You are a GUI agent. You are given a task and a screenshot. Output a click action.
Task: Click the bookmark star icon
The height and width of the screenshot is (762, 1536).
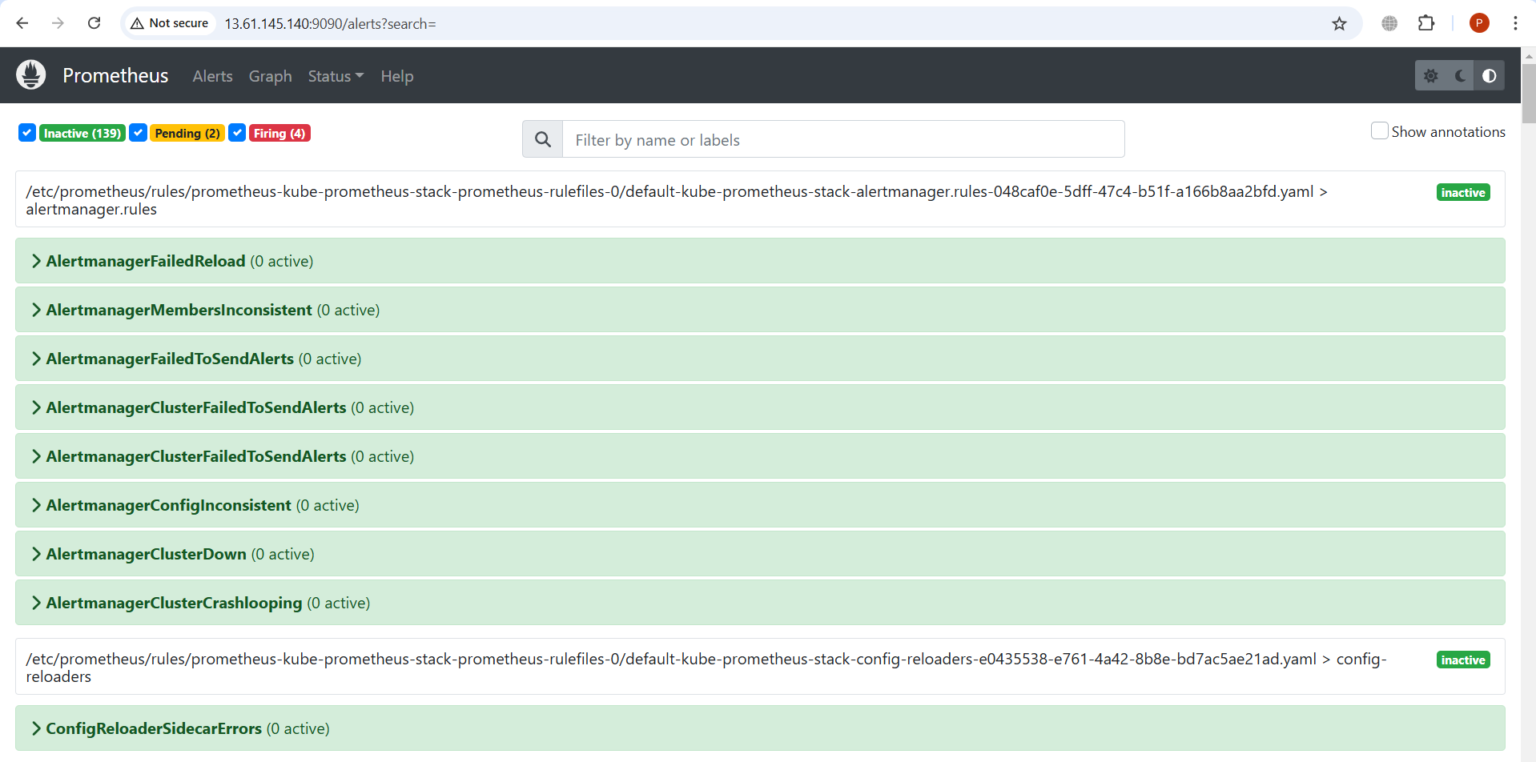(x=1339, y=22)
